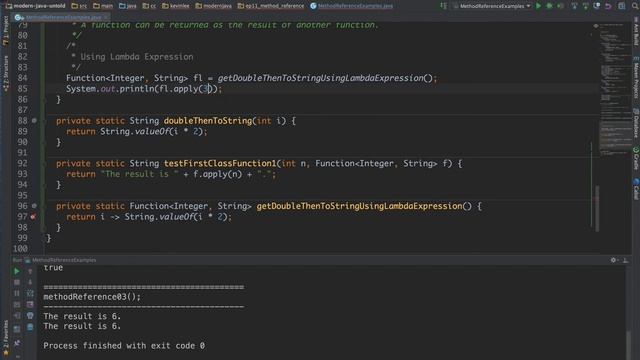
Task: Click the VCS update project icon
Action: [x=574, y=6]
